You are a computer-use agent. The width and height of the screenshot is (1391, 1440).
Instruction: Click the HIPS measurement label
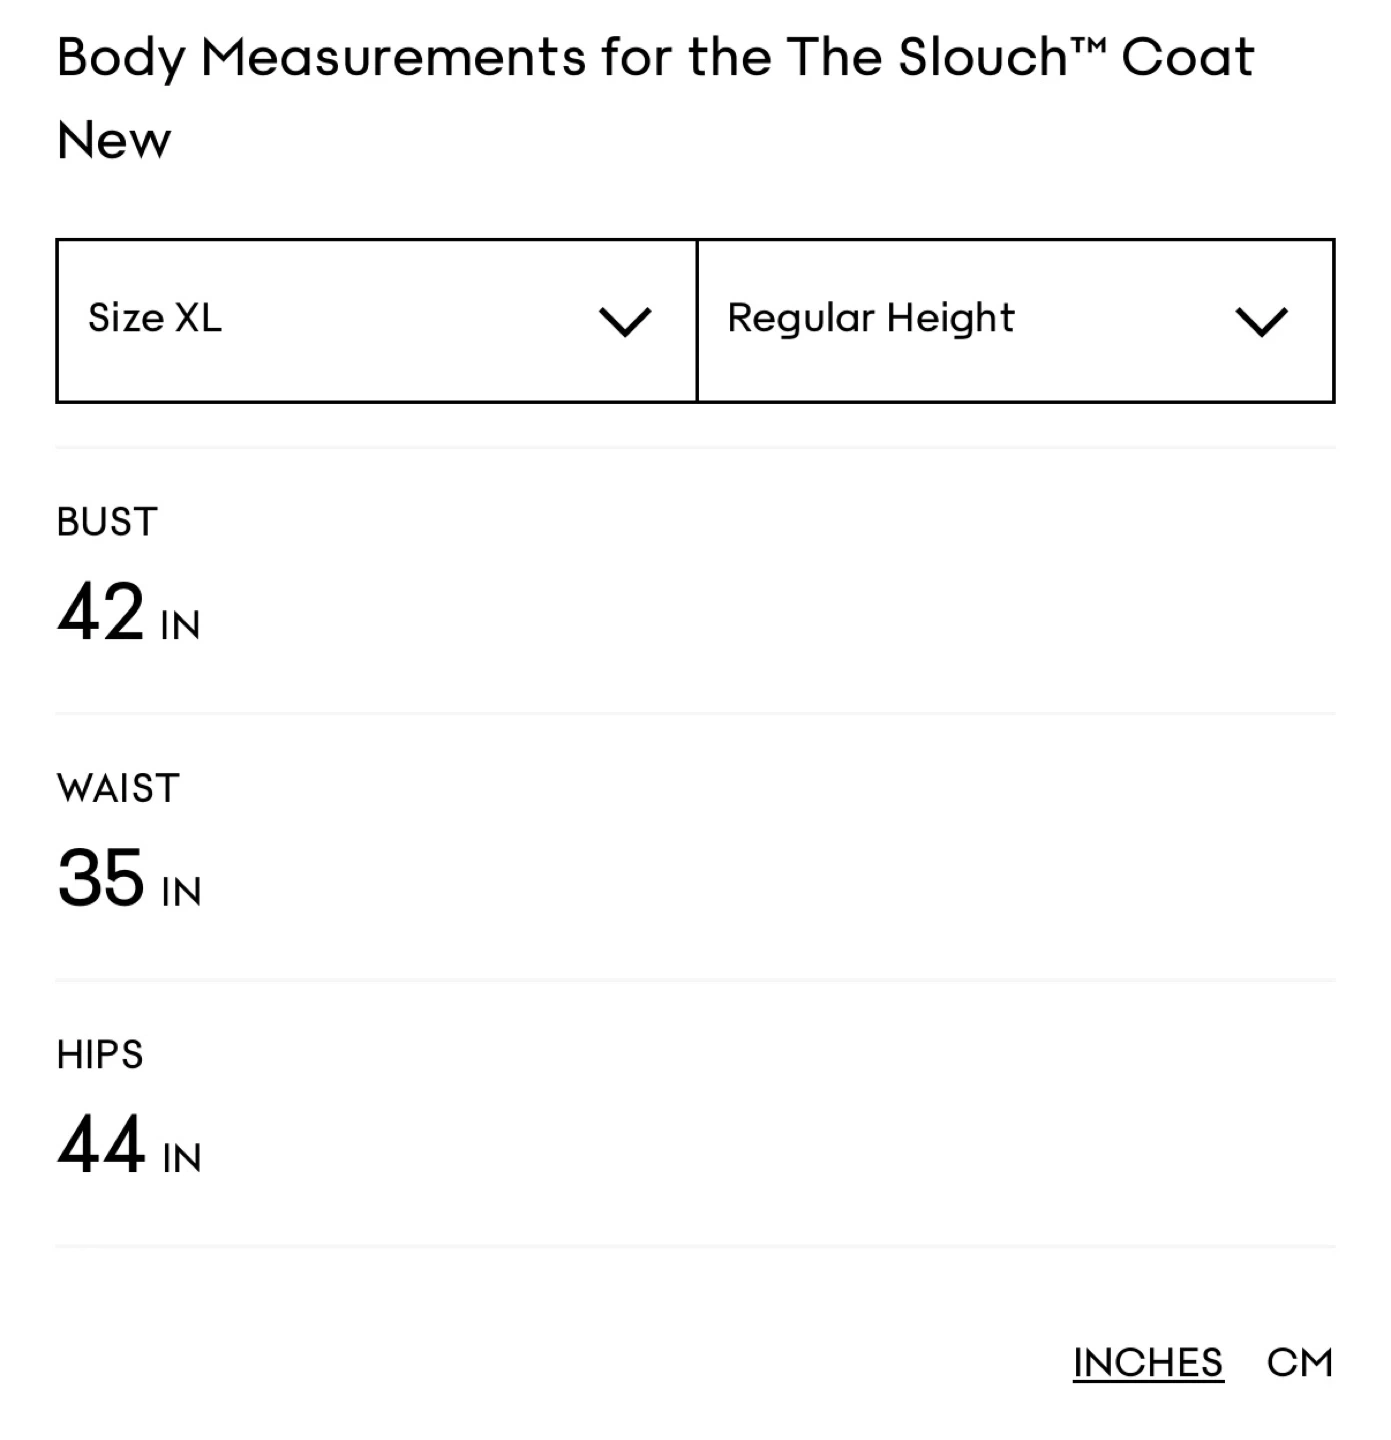point(100,1055)
